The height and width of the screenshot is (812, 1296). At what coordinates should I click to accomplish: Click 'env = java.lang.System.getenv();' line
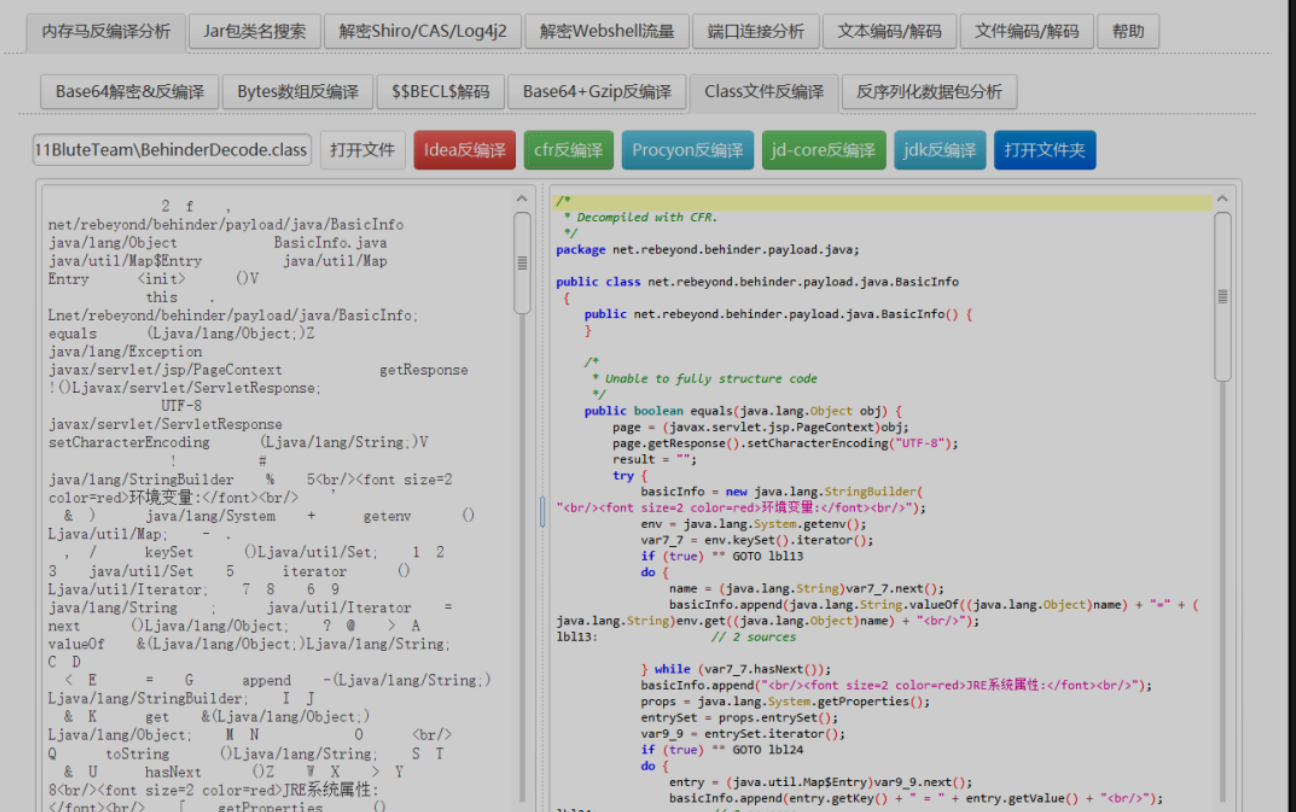coord(754,524)
